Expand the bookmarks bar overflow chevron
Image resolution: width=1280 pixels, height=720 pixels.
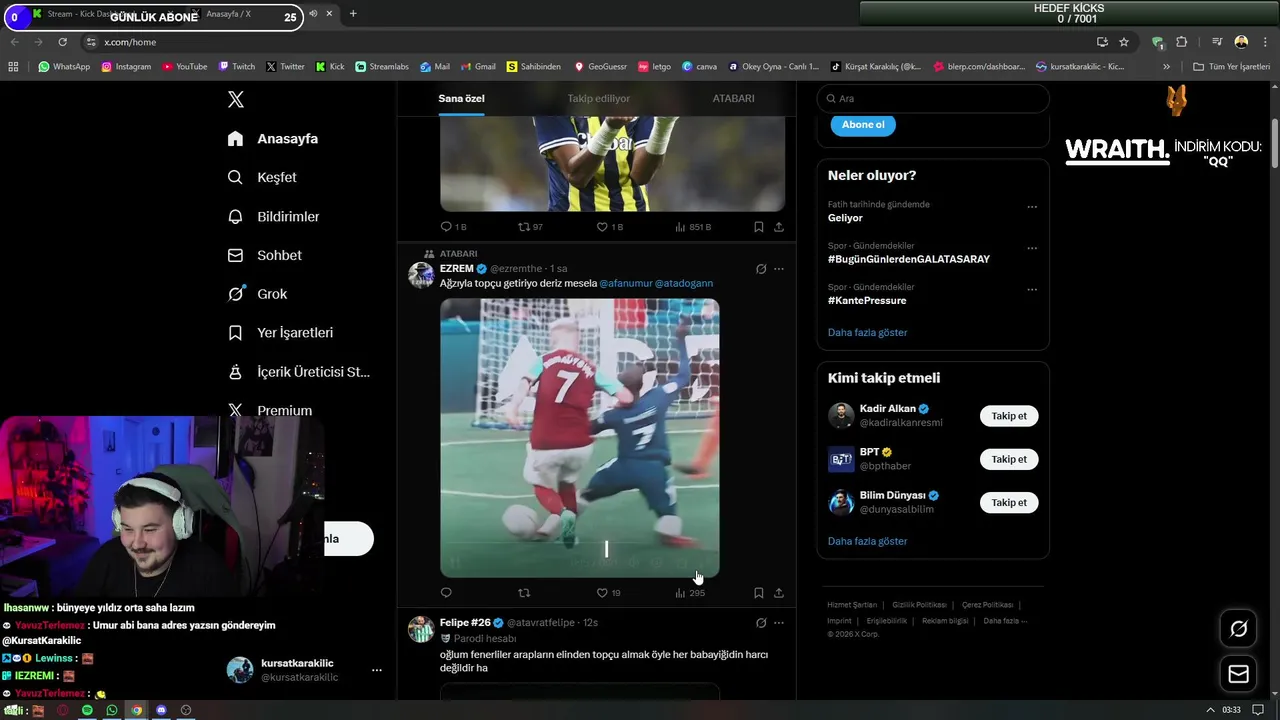coord(1166,67)
